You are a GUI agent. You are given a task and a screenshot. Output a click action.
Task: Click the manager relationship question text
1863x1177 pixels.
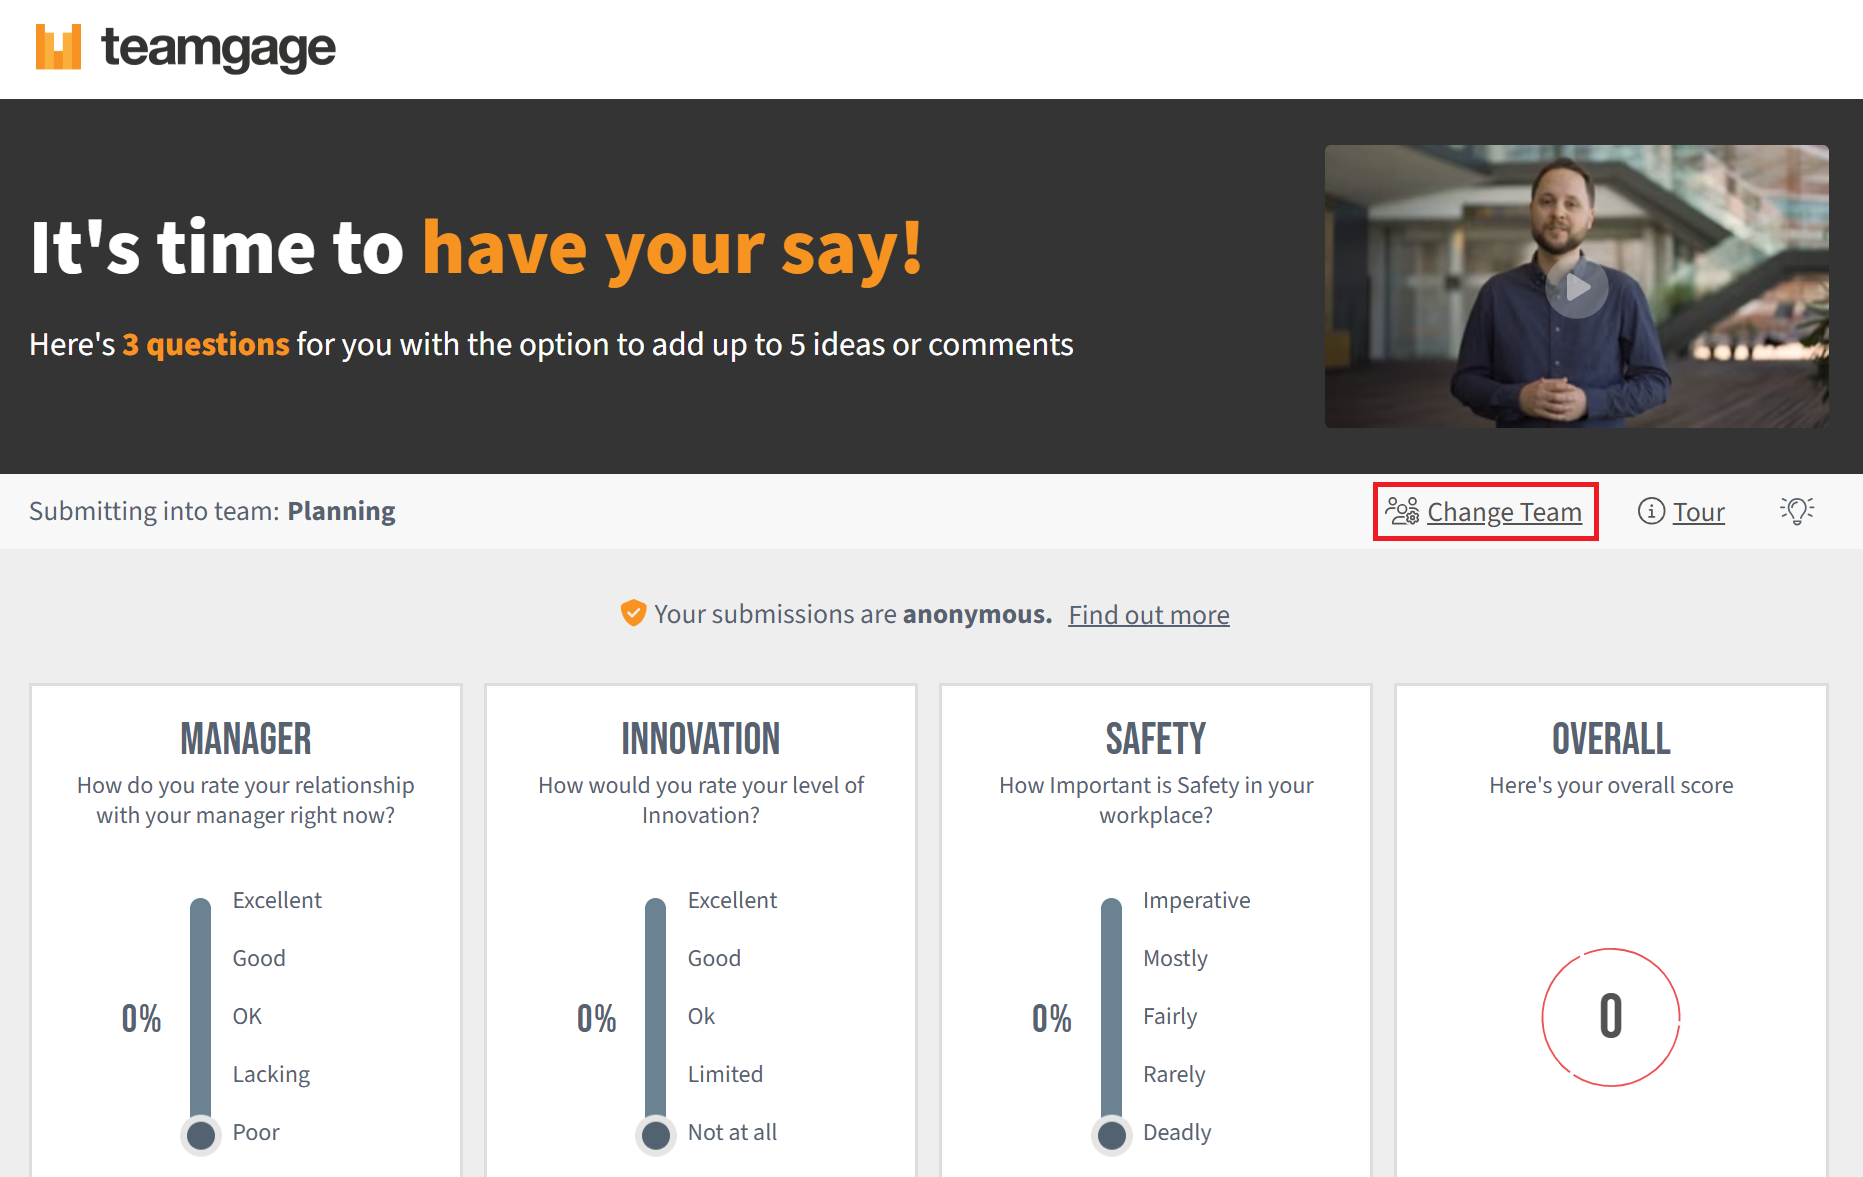pyautogui.click(x=245, y=800)
